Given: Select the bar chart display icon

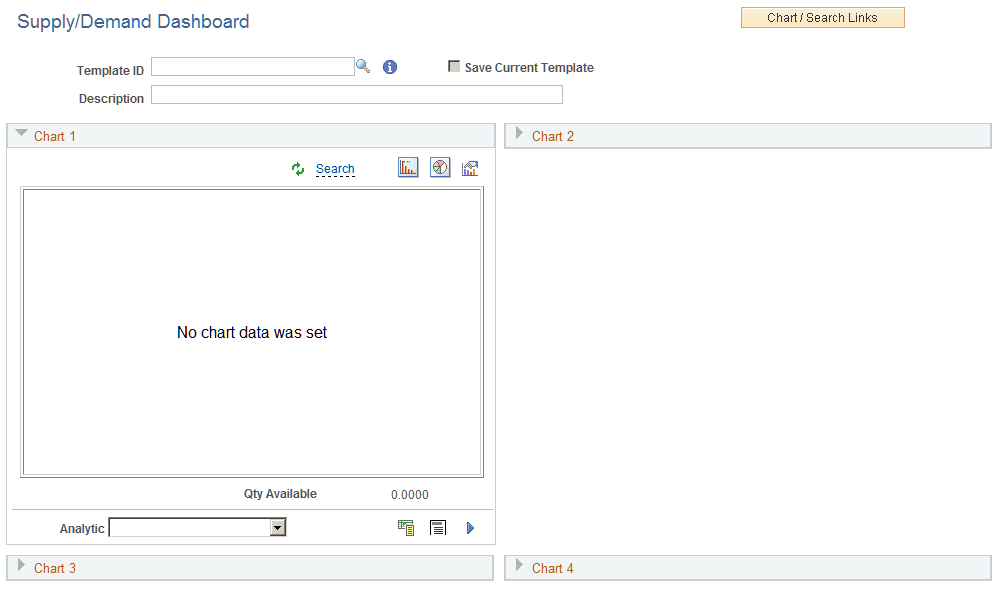Looking at the screenshot, I should click(x=408, y=166).
